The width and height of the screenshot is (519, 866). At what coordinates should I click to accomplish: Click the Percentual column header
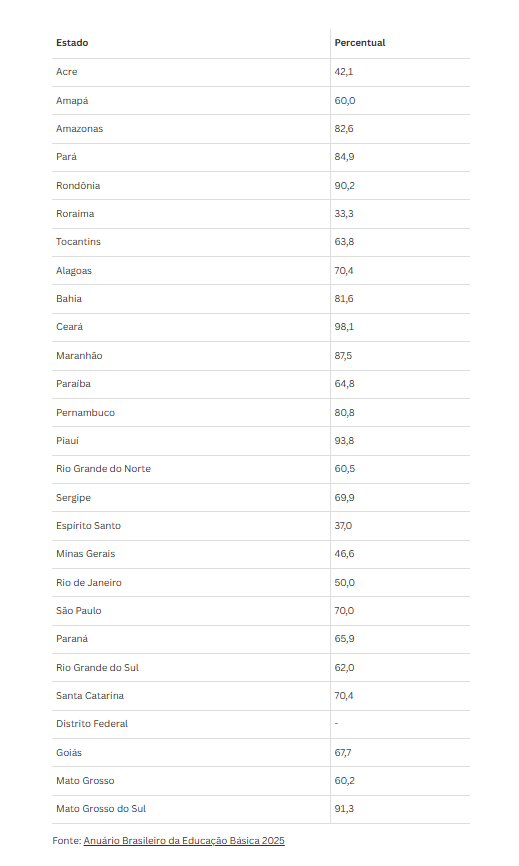click(359, 43)
